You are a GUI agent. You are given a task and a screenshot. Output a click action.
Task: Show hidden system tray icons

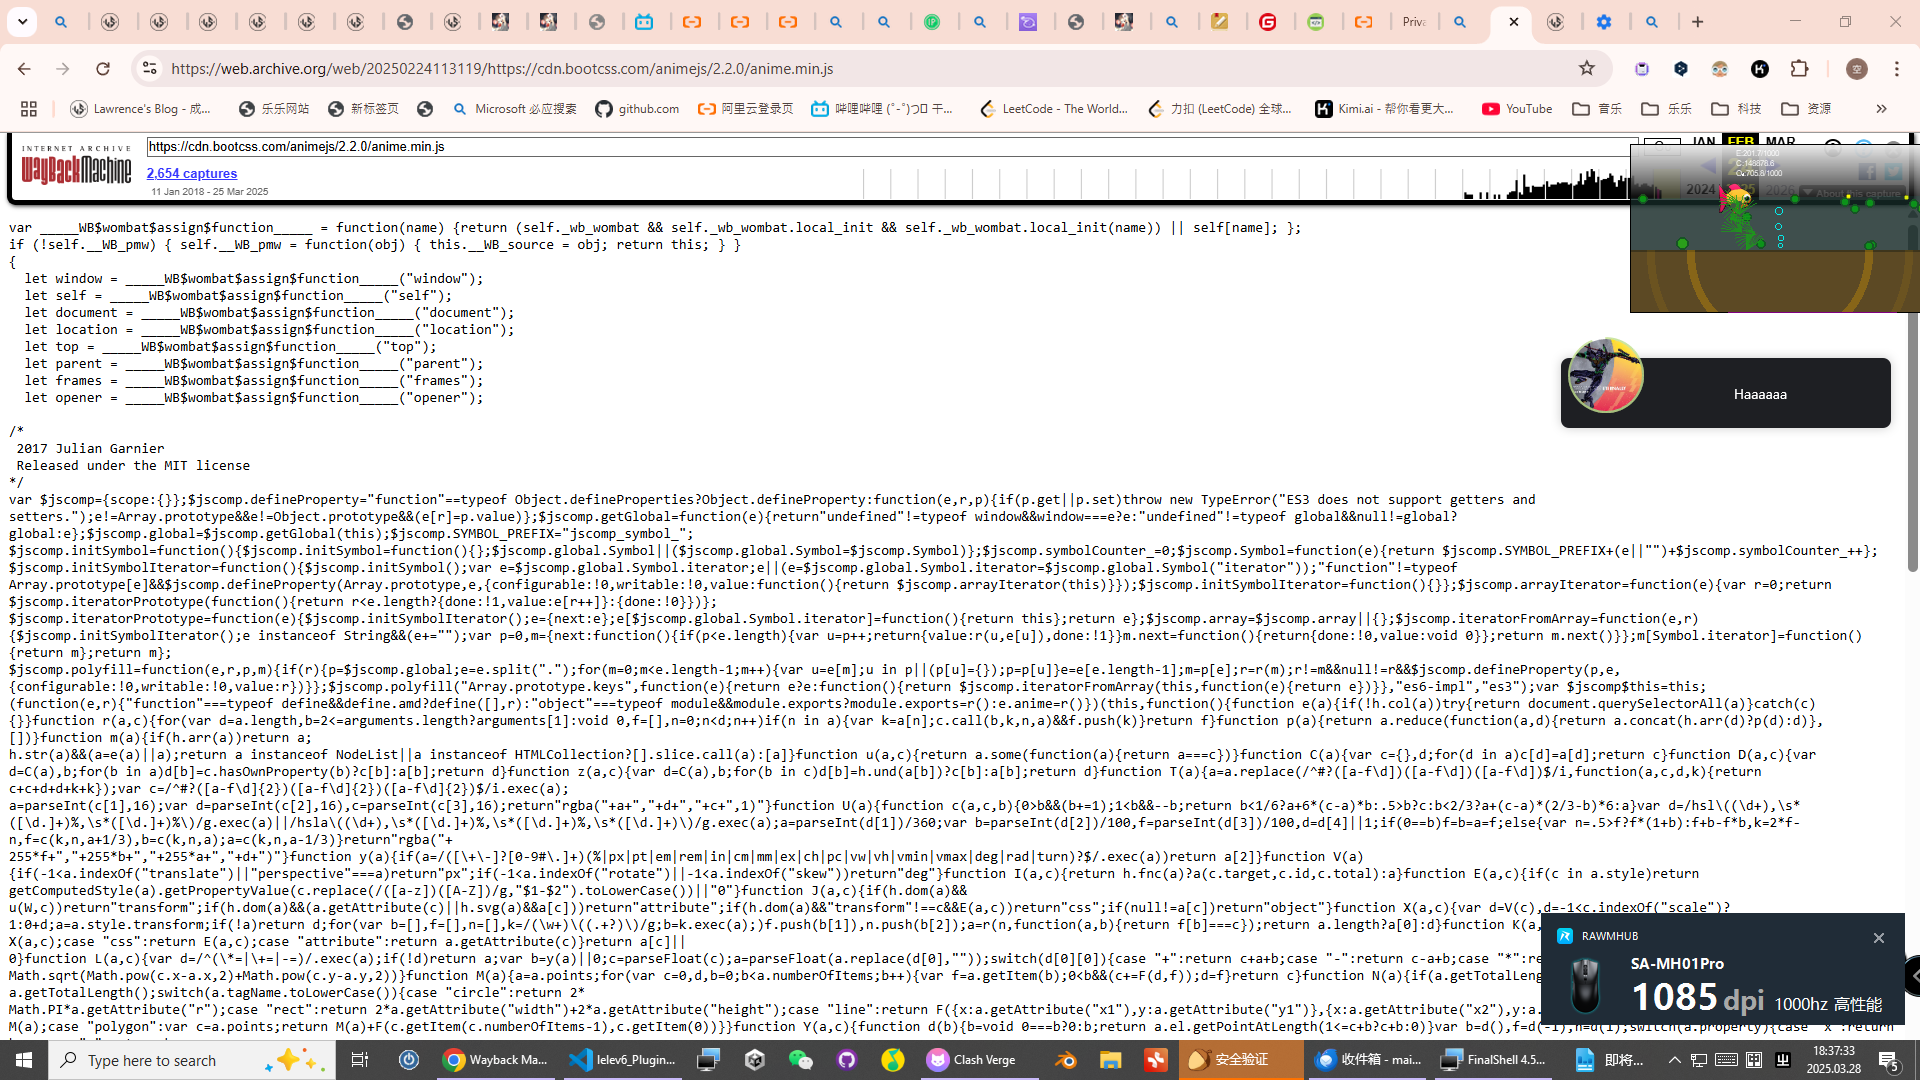[1674, 1060]
